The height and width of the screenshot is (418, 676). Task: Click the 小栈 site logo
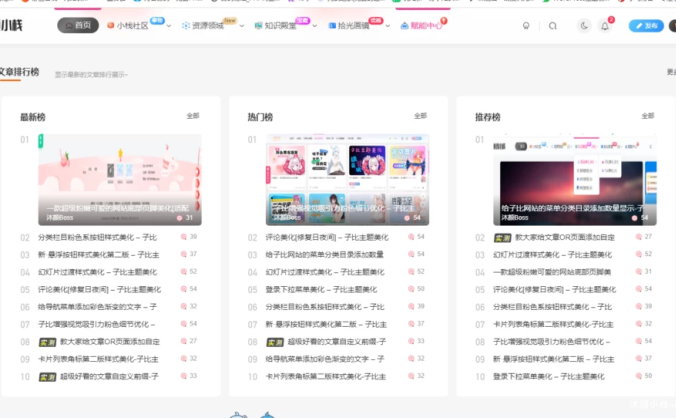[x=11, y=25]
